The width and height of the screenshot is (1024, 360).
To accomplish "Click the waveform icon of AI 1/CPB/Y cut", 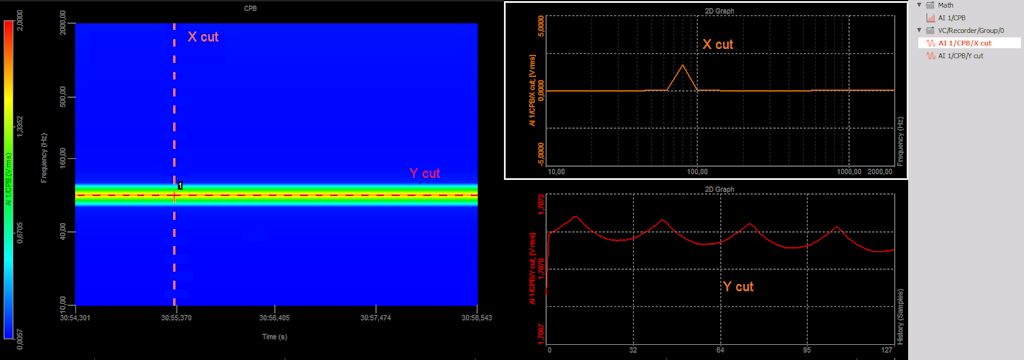I will point(931,56).
